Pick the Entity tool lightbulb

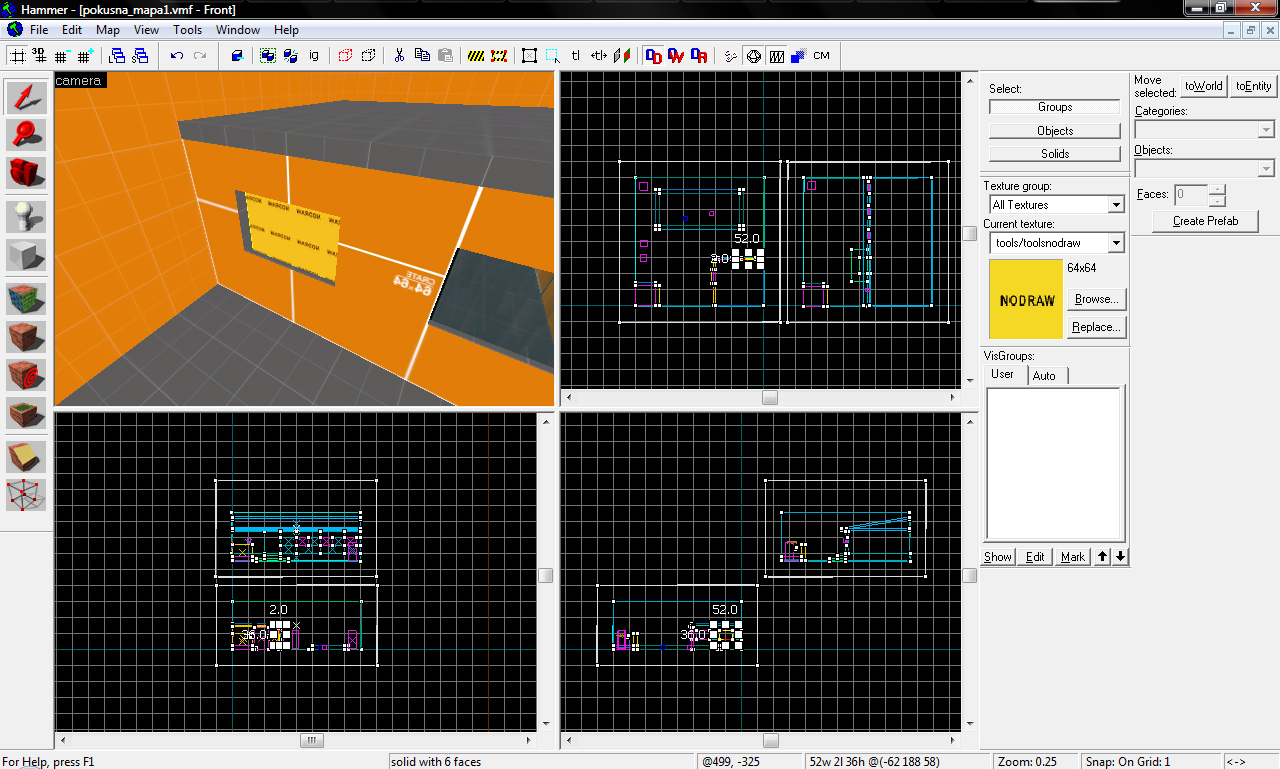[x=27, y=217]
